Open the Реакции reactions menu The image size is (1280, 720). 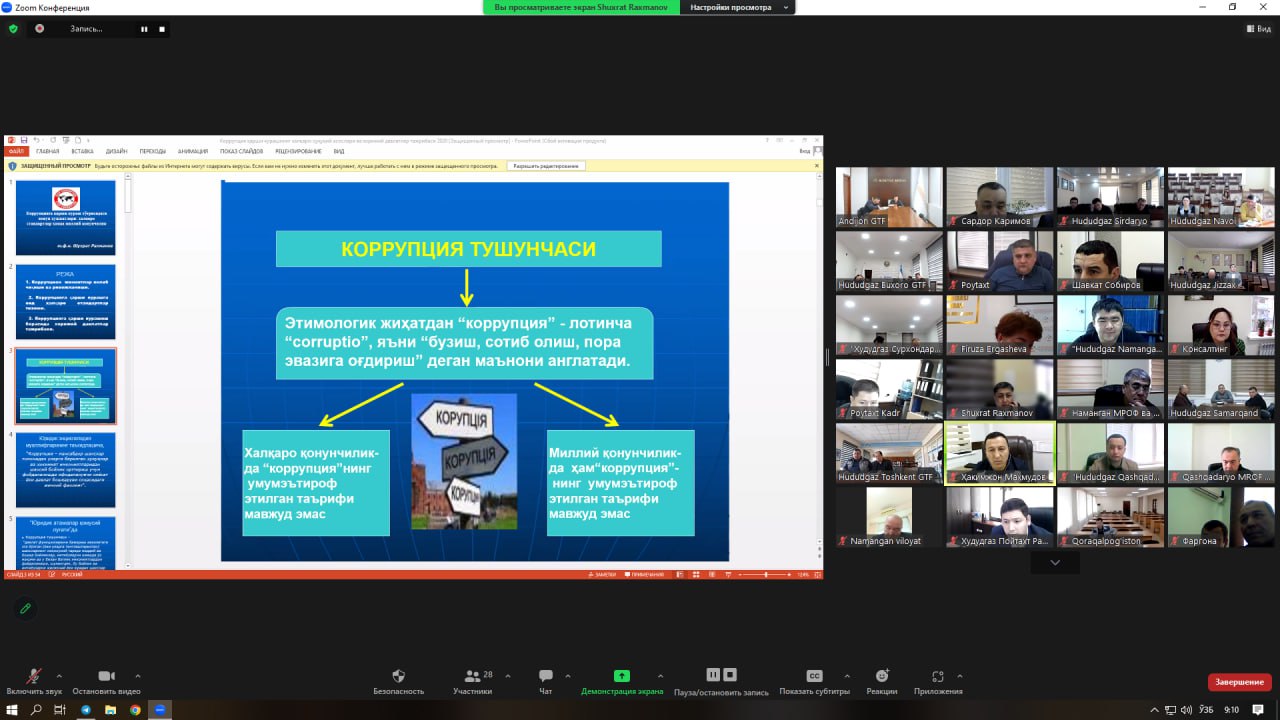pyautogui.click(x=881, y=677)
